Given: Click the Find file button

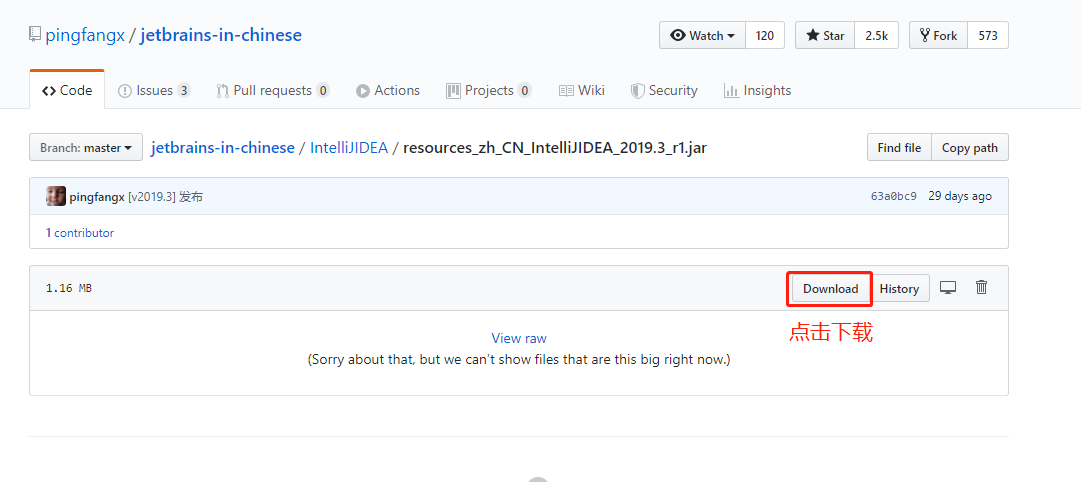Looking at the screenshot, I should click(x=899, y=148).
